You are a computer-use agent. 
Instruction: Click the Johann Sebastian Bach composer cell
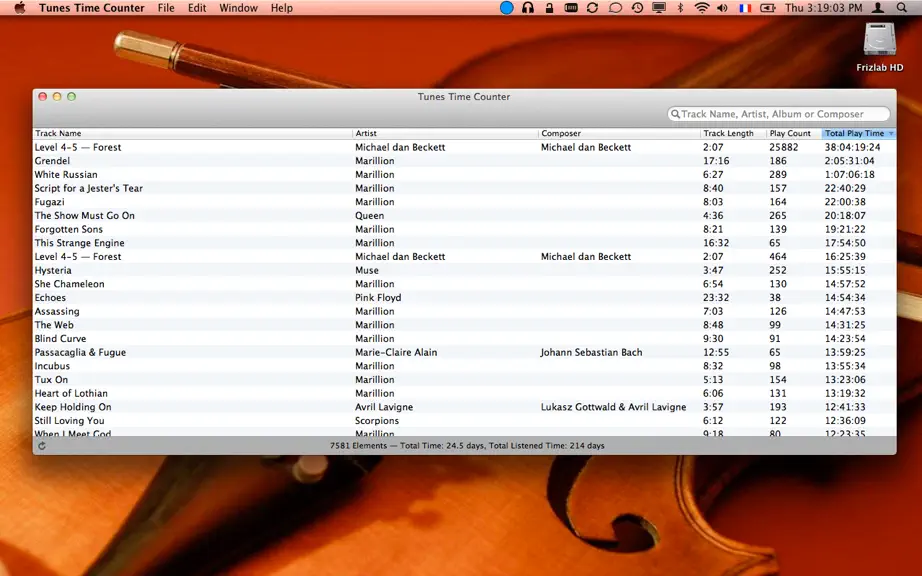click(x=591, y=353)
